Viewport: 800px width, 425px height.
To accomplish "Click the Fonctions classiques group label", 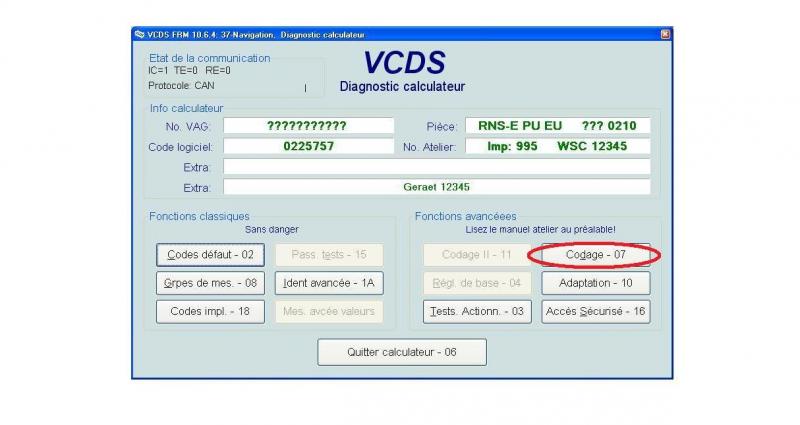I will coord(199,216).
